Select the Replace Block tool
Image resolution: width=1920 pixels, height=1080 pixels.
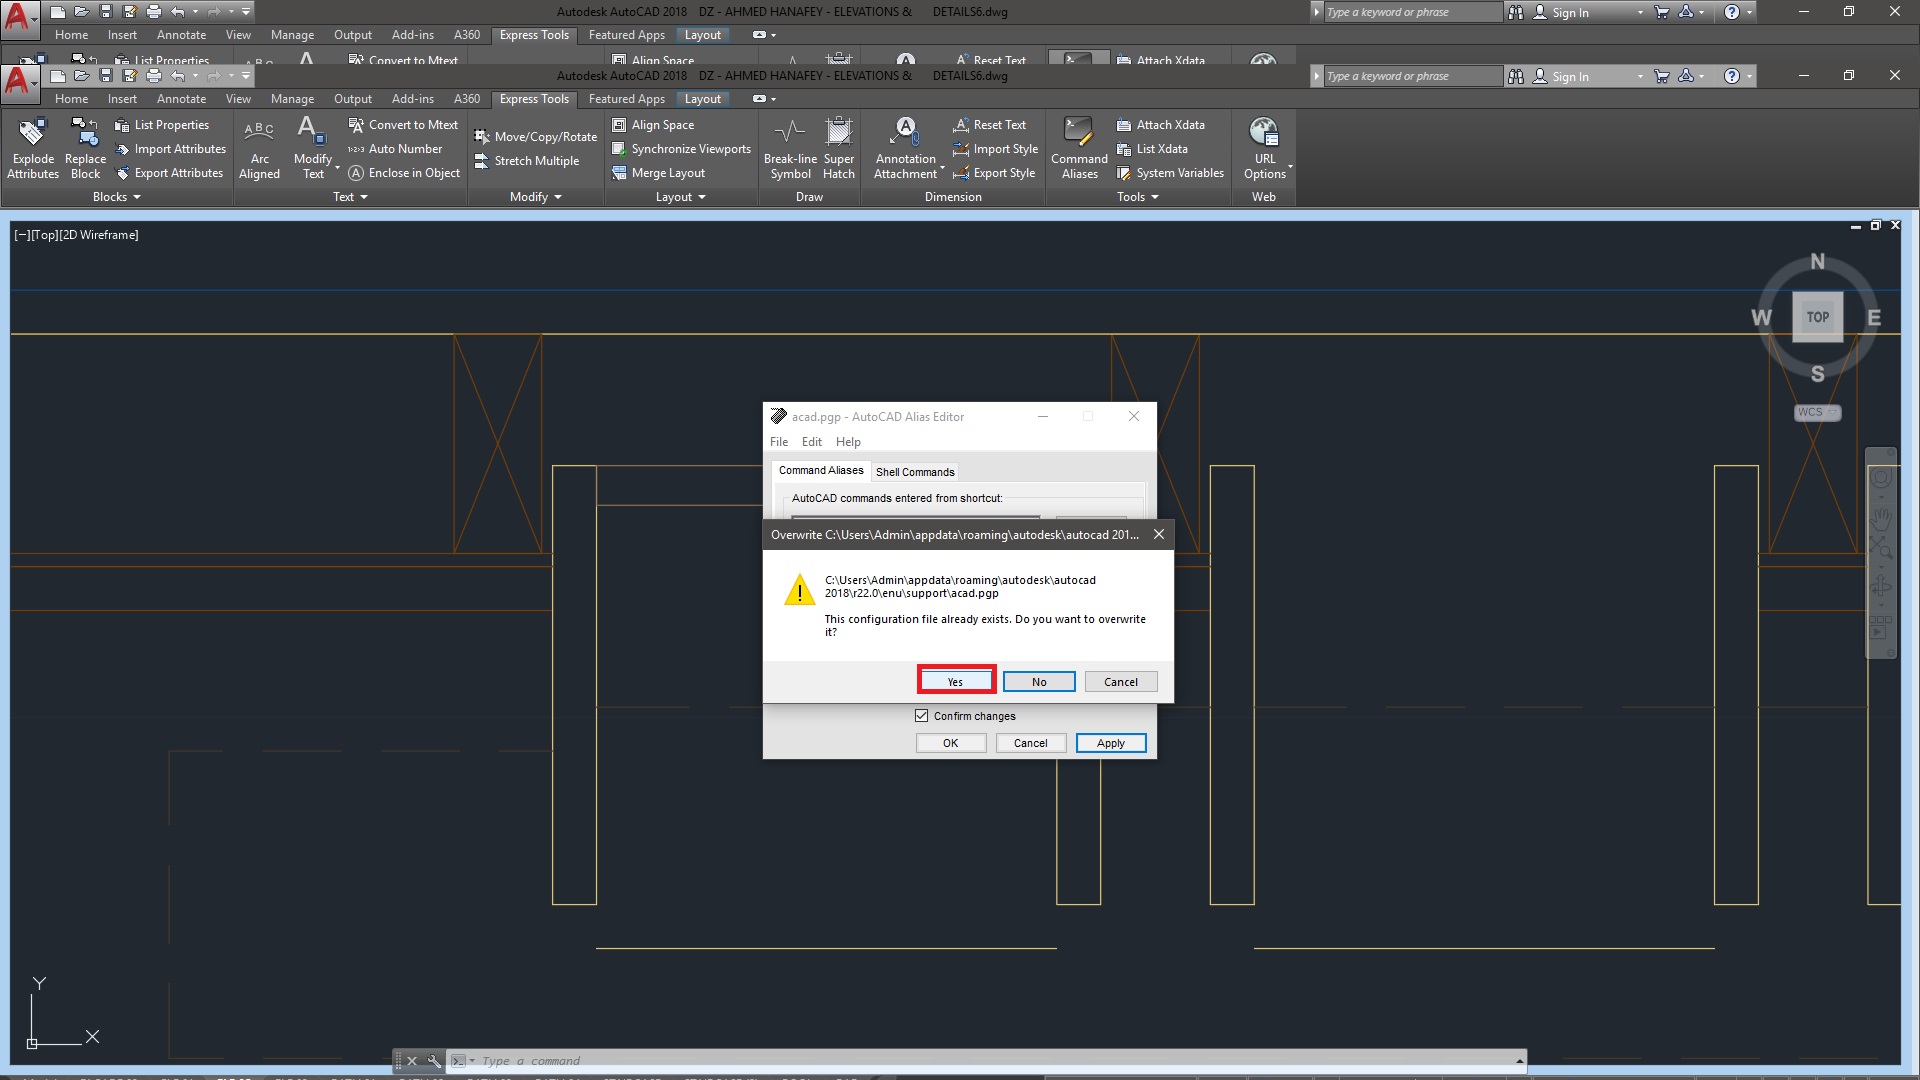tap(85, 134)
